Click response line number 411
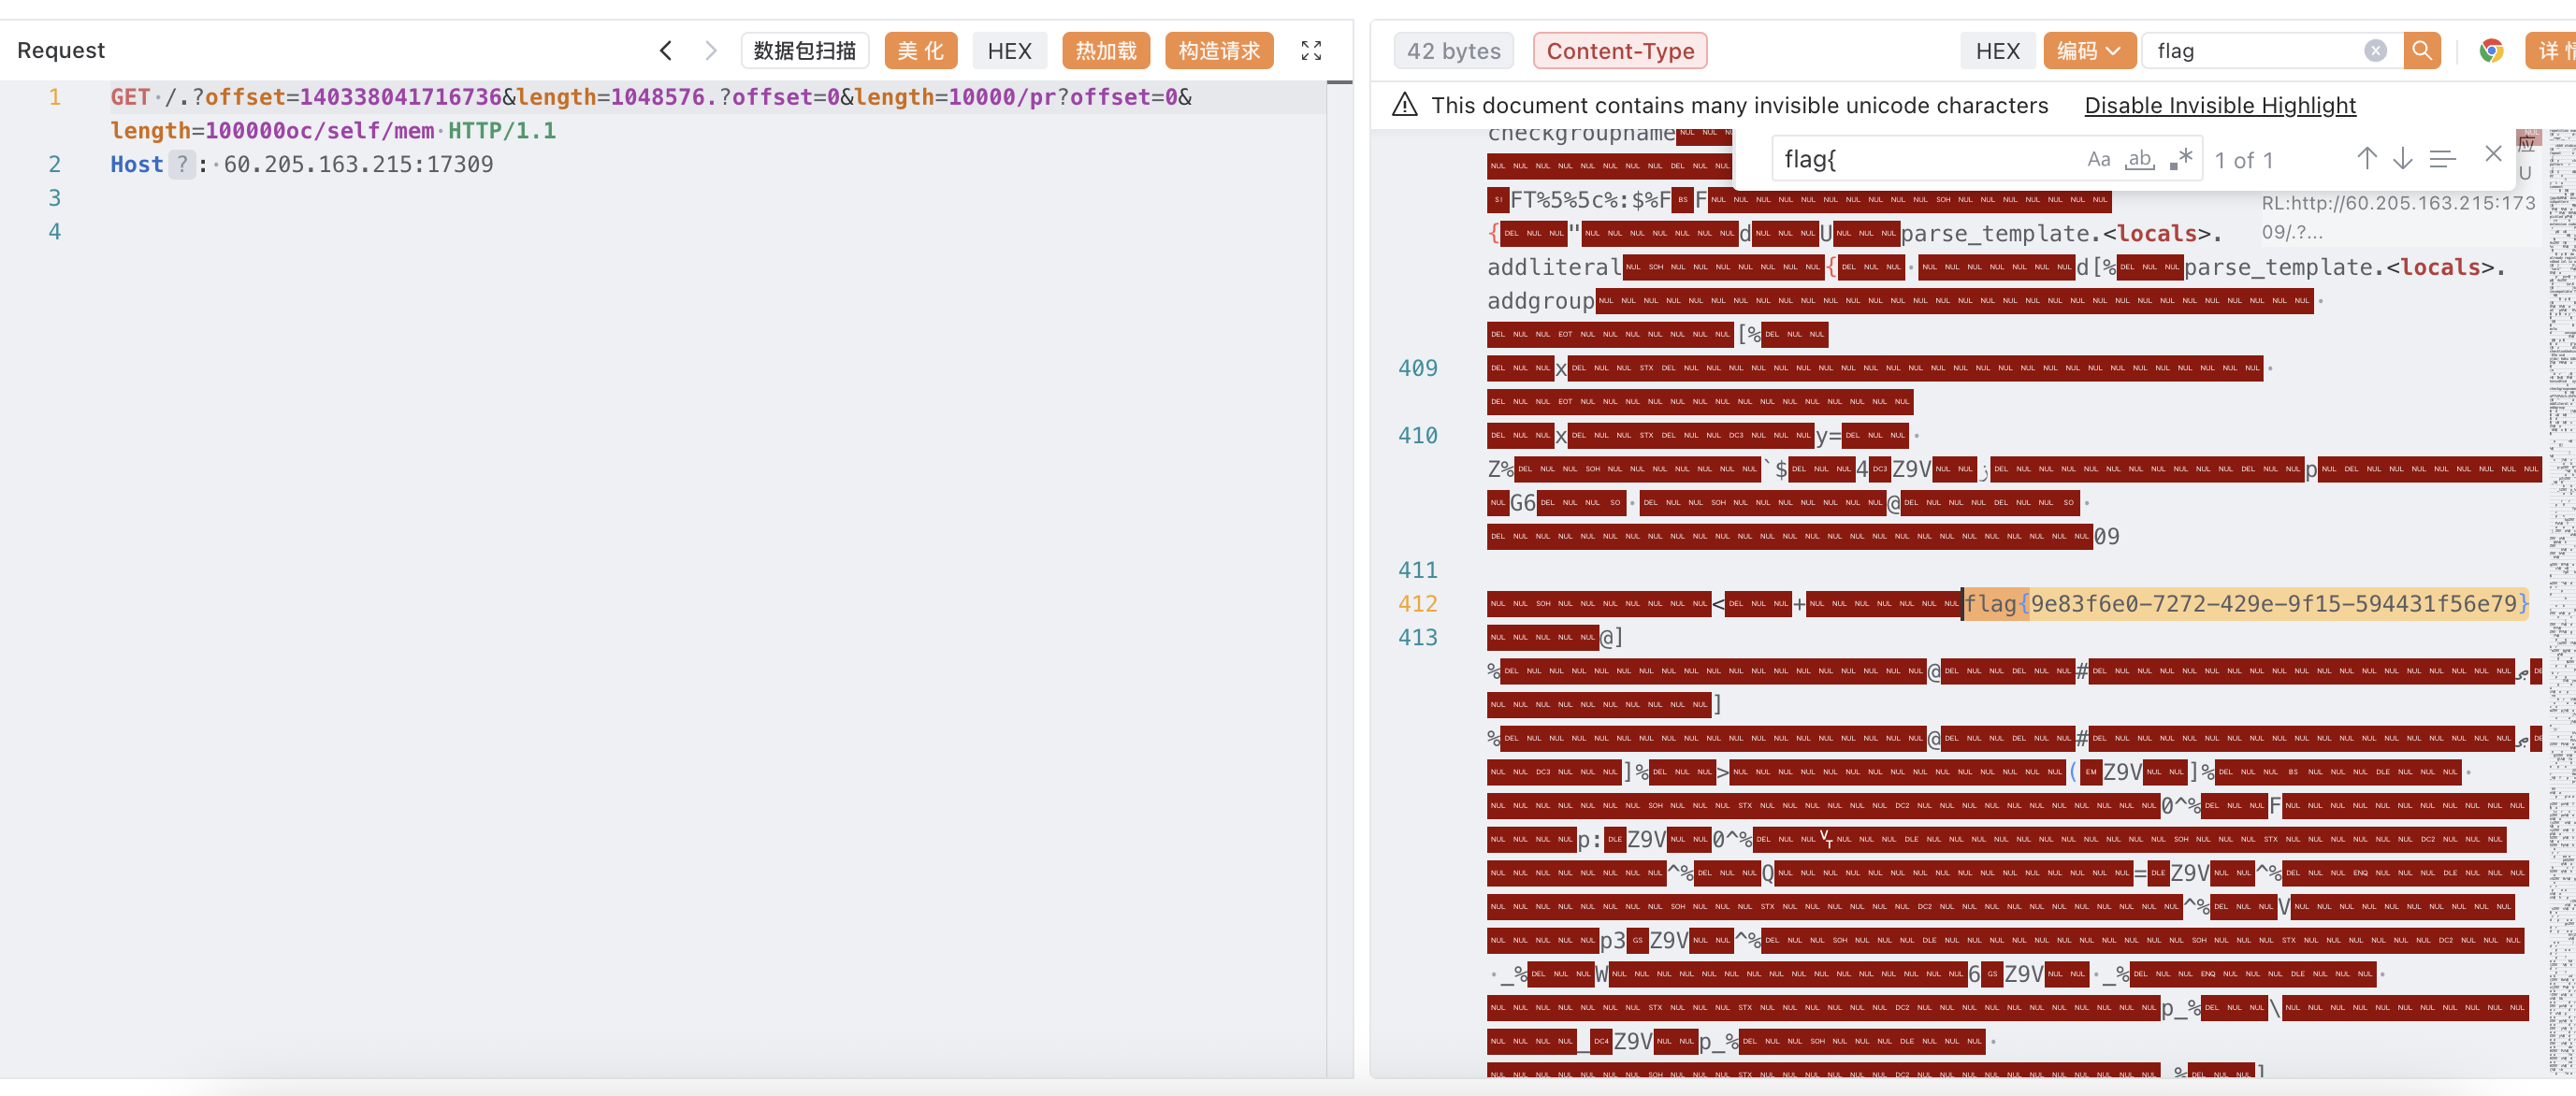This screenshot has height=1096, width=2576. (x=1417, y=570)
